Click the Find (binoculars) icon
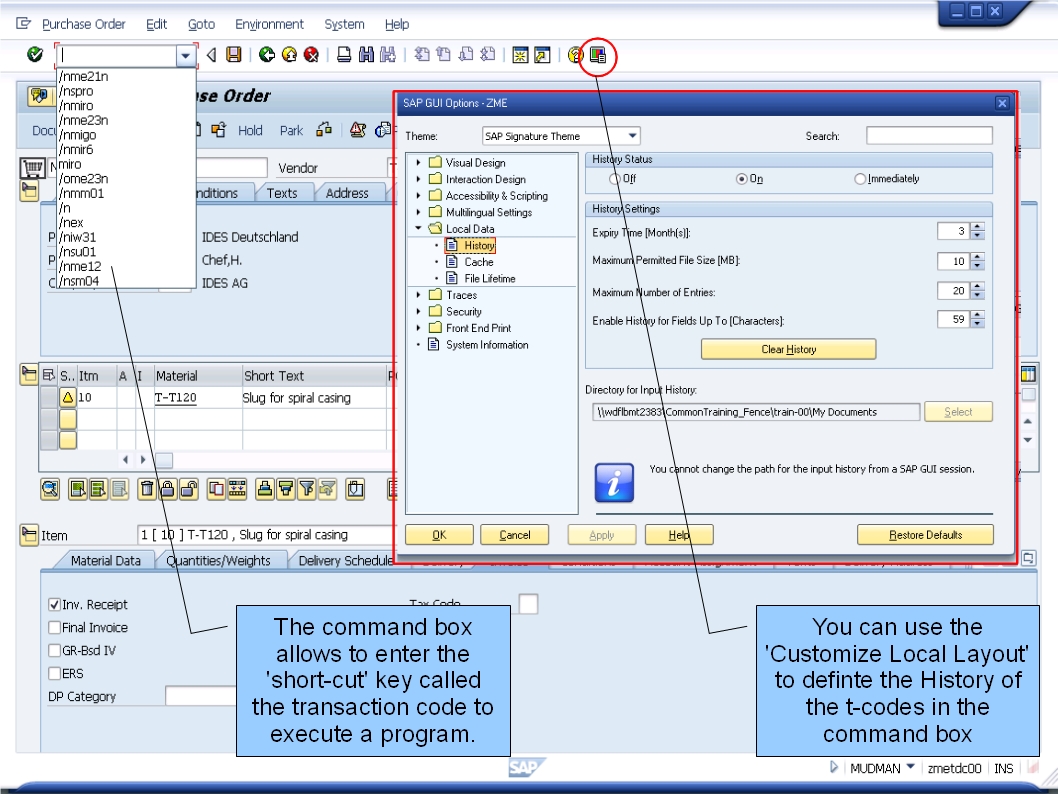The width and height of the screenshot is (1058, 794). tap(366, 55)
